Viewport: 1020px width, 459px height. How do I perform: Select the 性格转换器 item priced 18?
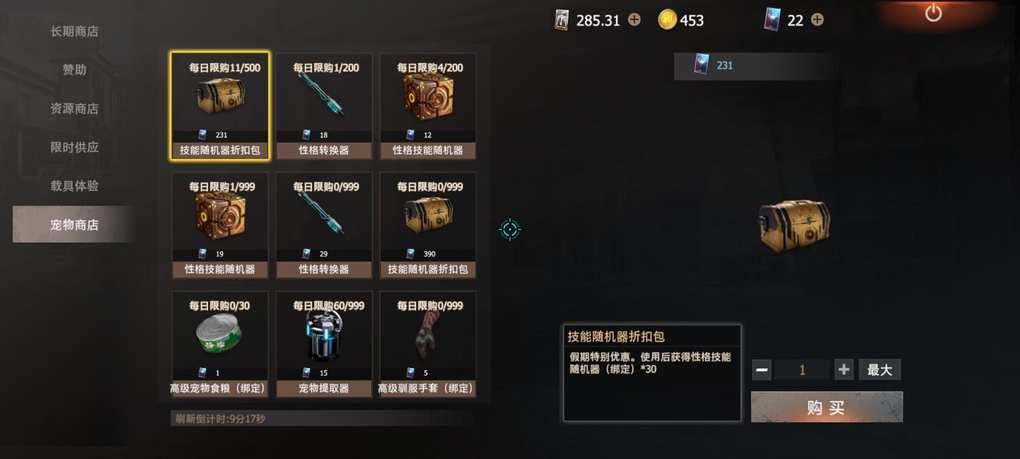point(324,106)
